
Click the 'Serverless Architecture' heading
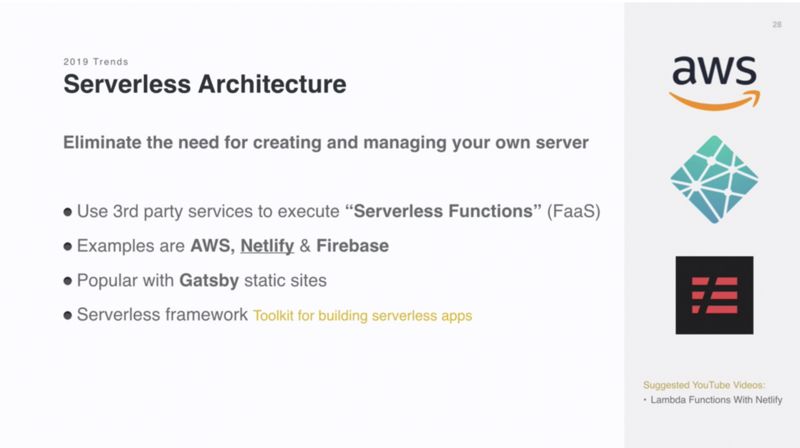(205, 84)
